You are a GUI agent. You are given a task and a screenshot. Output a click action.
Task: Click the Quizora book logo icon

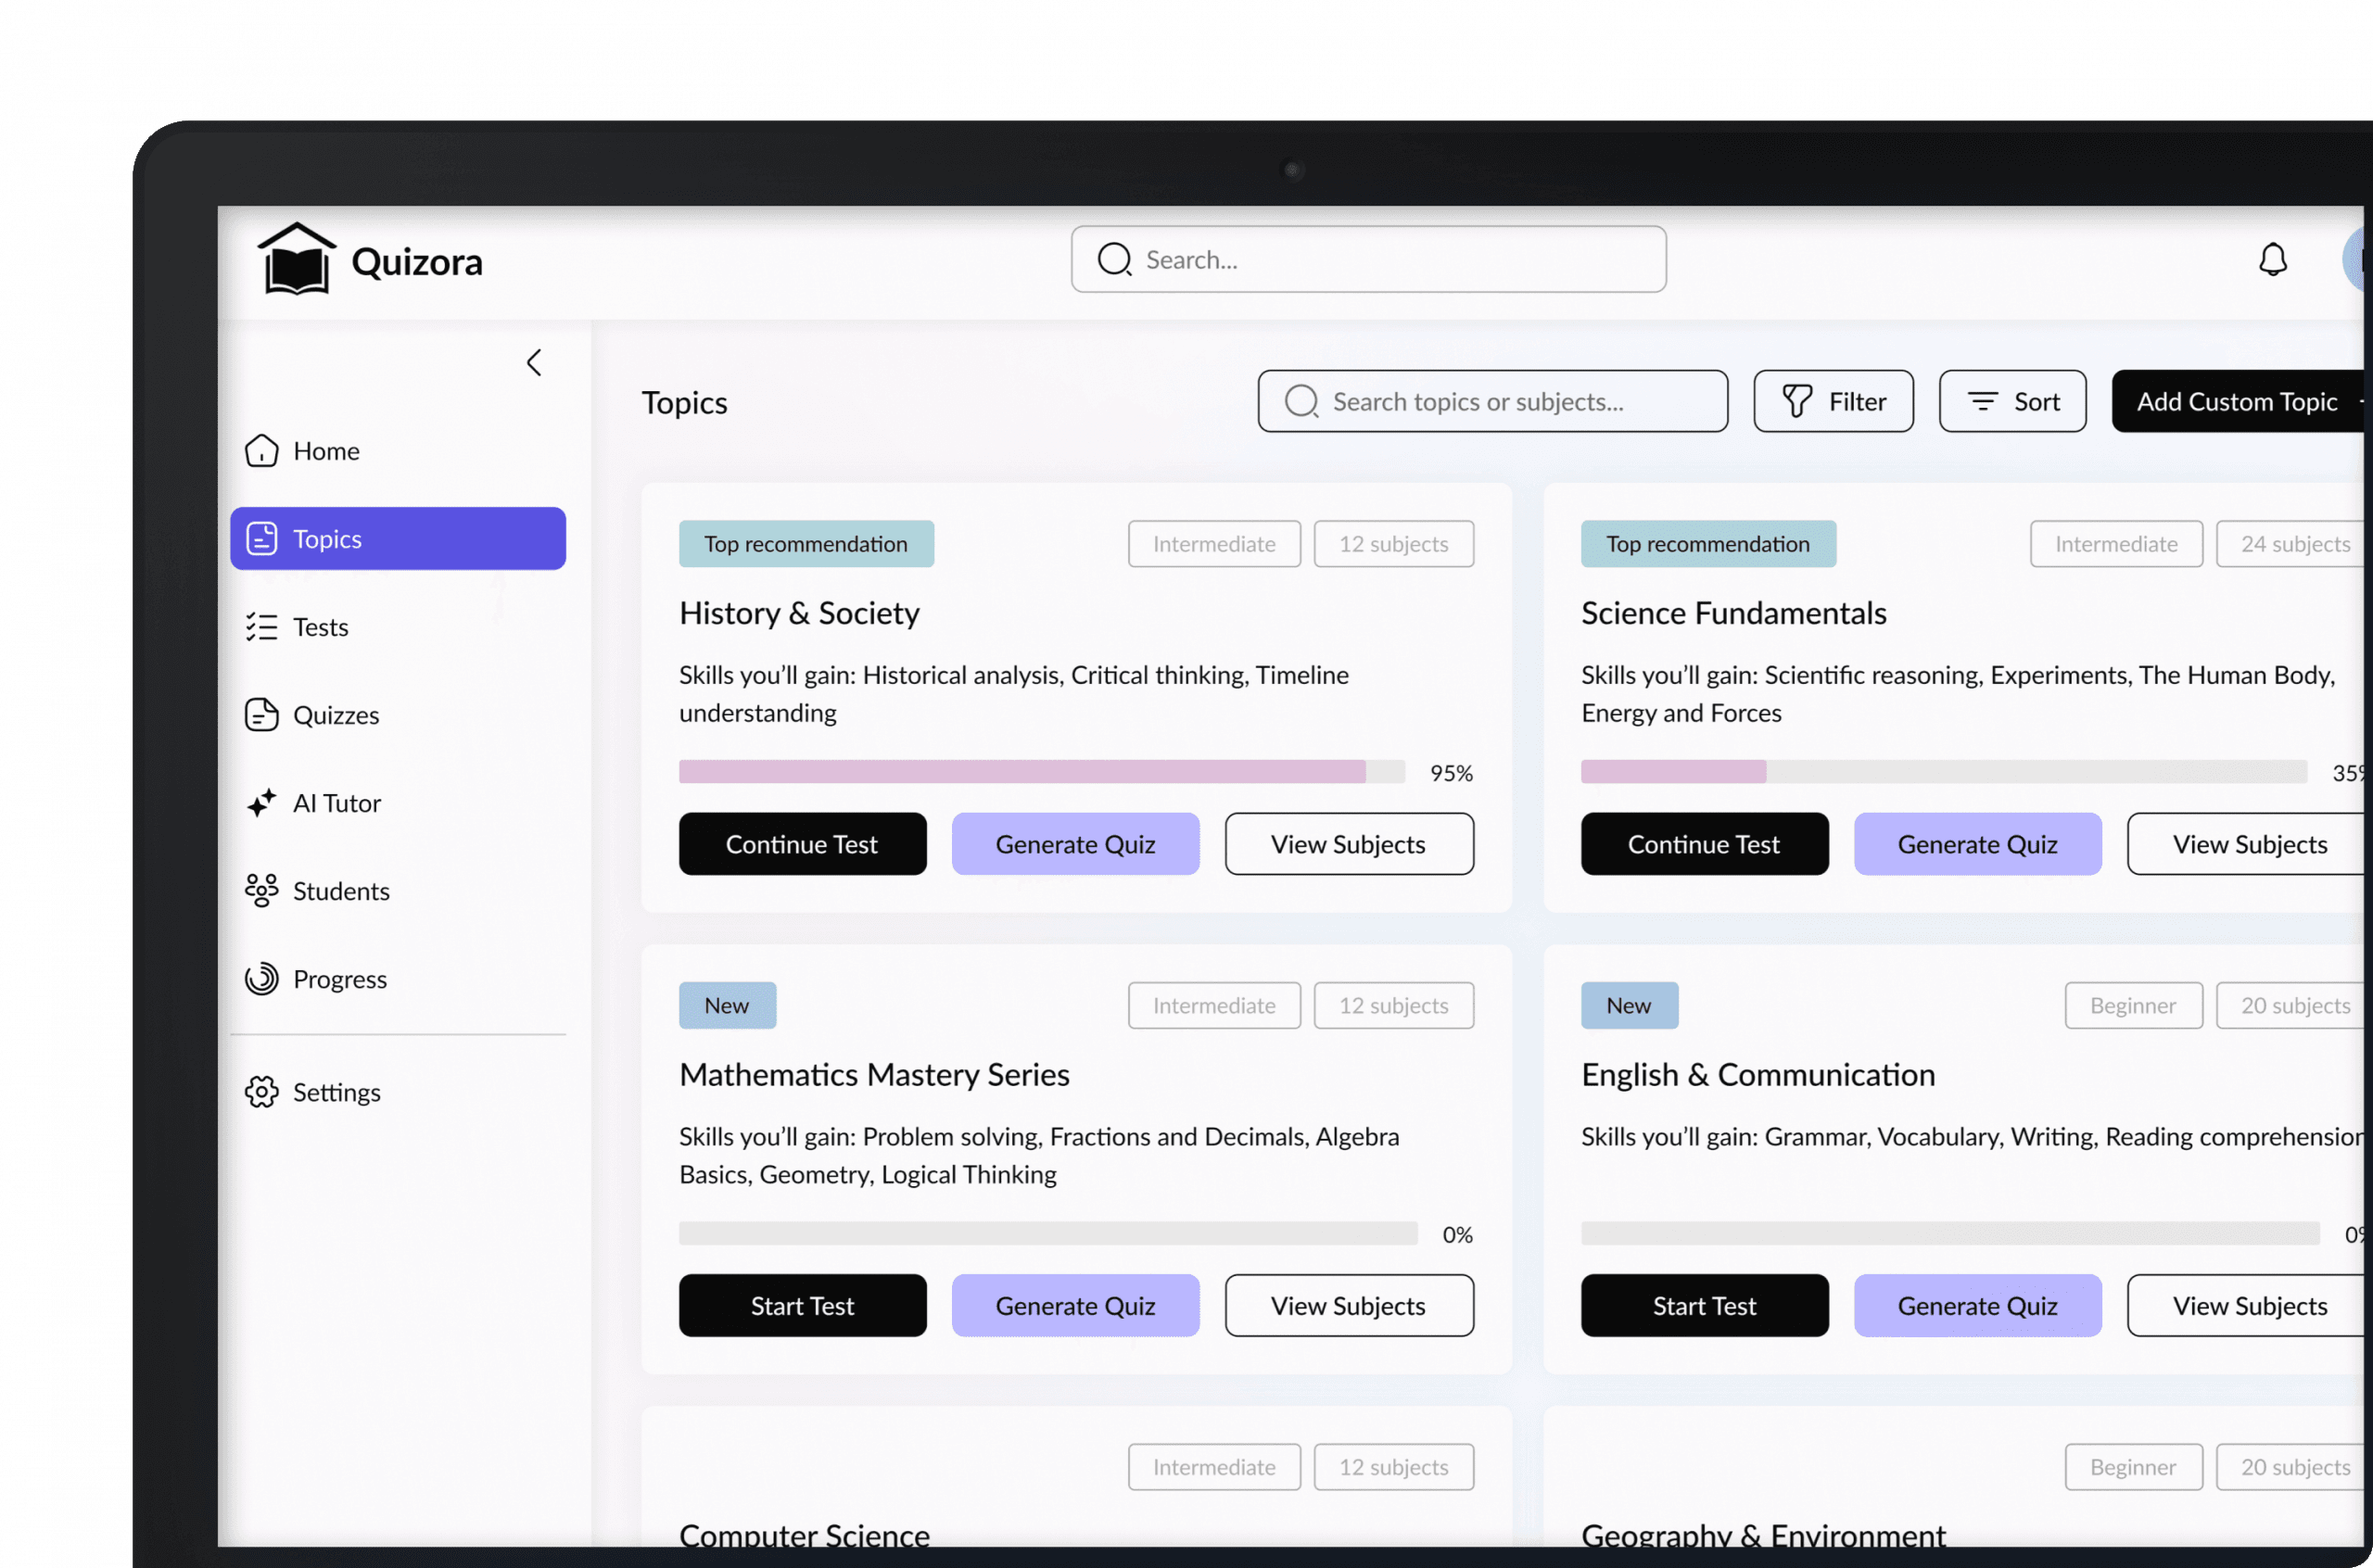296,259
